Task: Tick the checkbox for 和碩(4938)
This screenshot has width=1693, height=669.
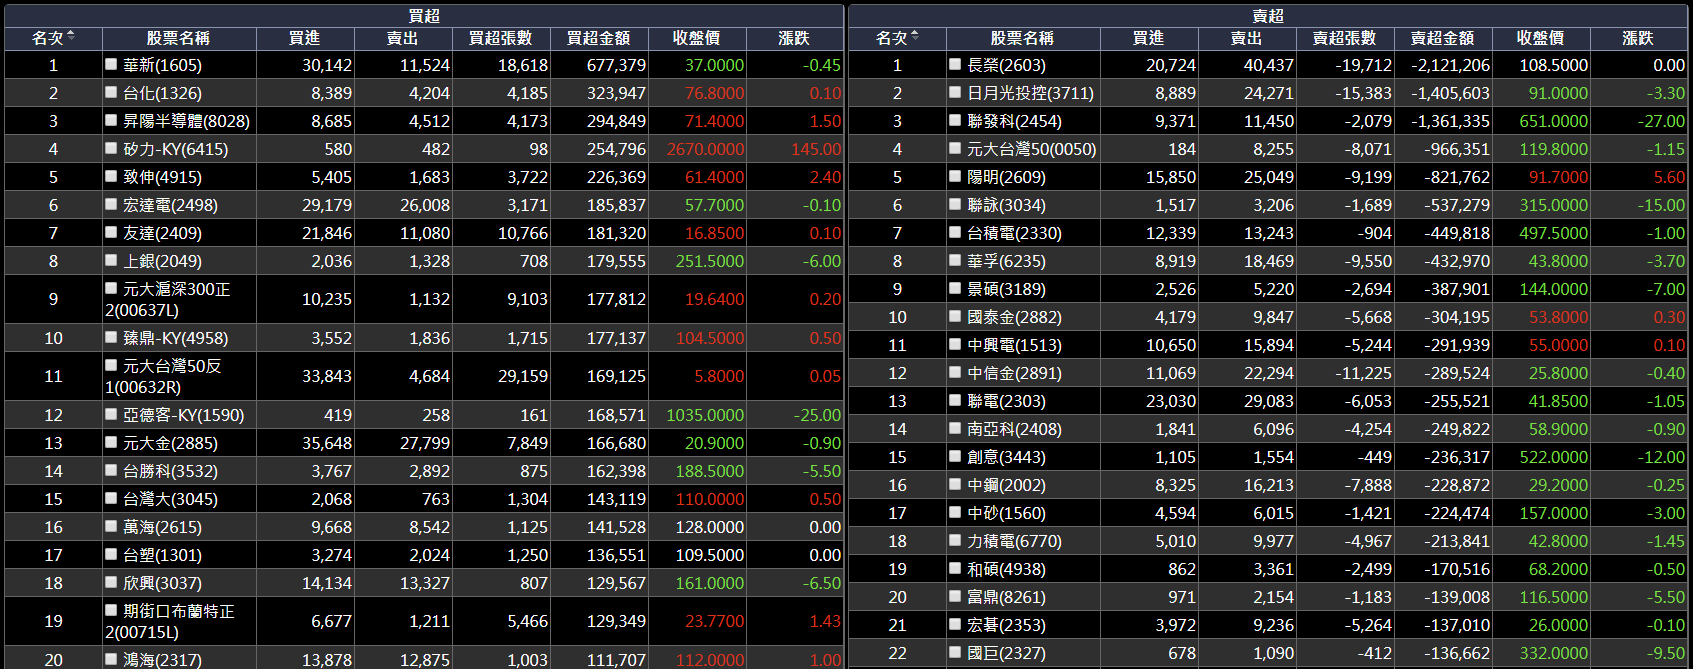Action: (956, 568)
